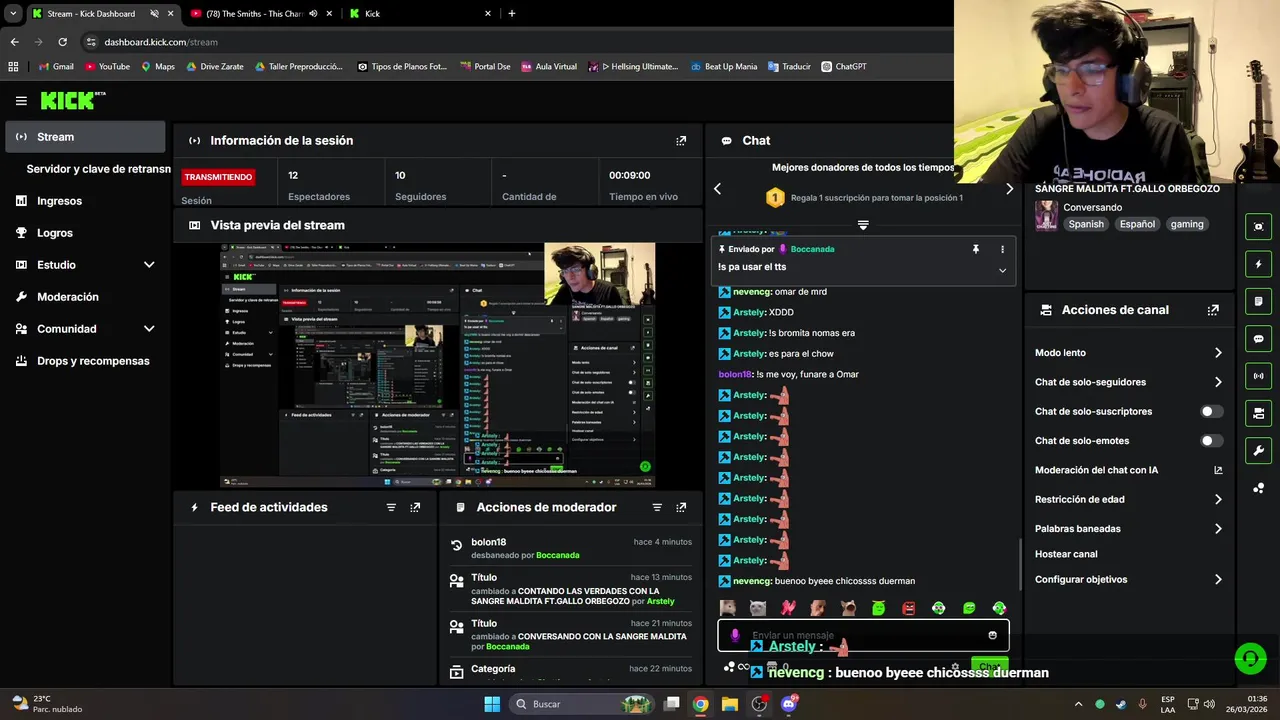Open emoji picker in message box

(x=992, y=635)
